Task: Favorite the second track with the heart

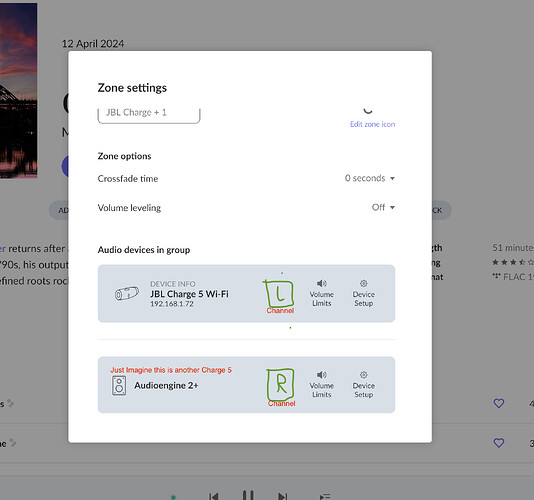Action: (499, 443)
